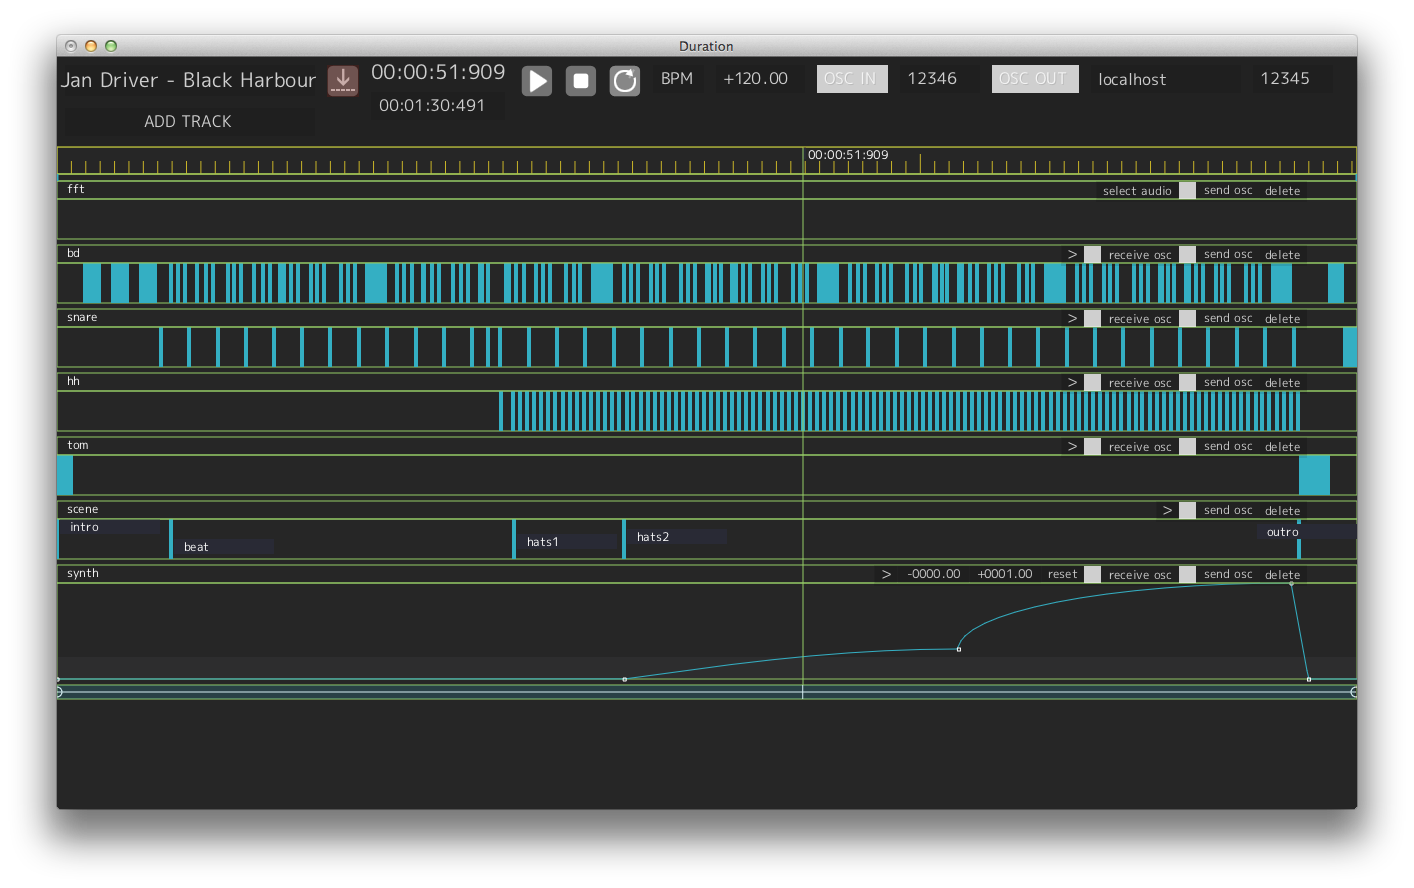Toggle send osc checkbox on bd track

pyautogui.click(x=1187, y=255)
